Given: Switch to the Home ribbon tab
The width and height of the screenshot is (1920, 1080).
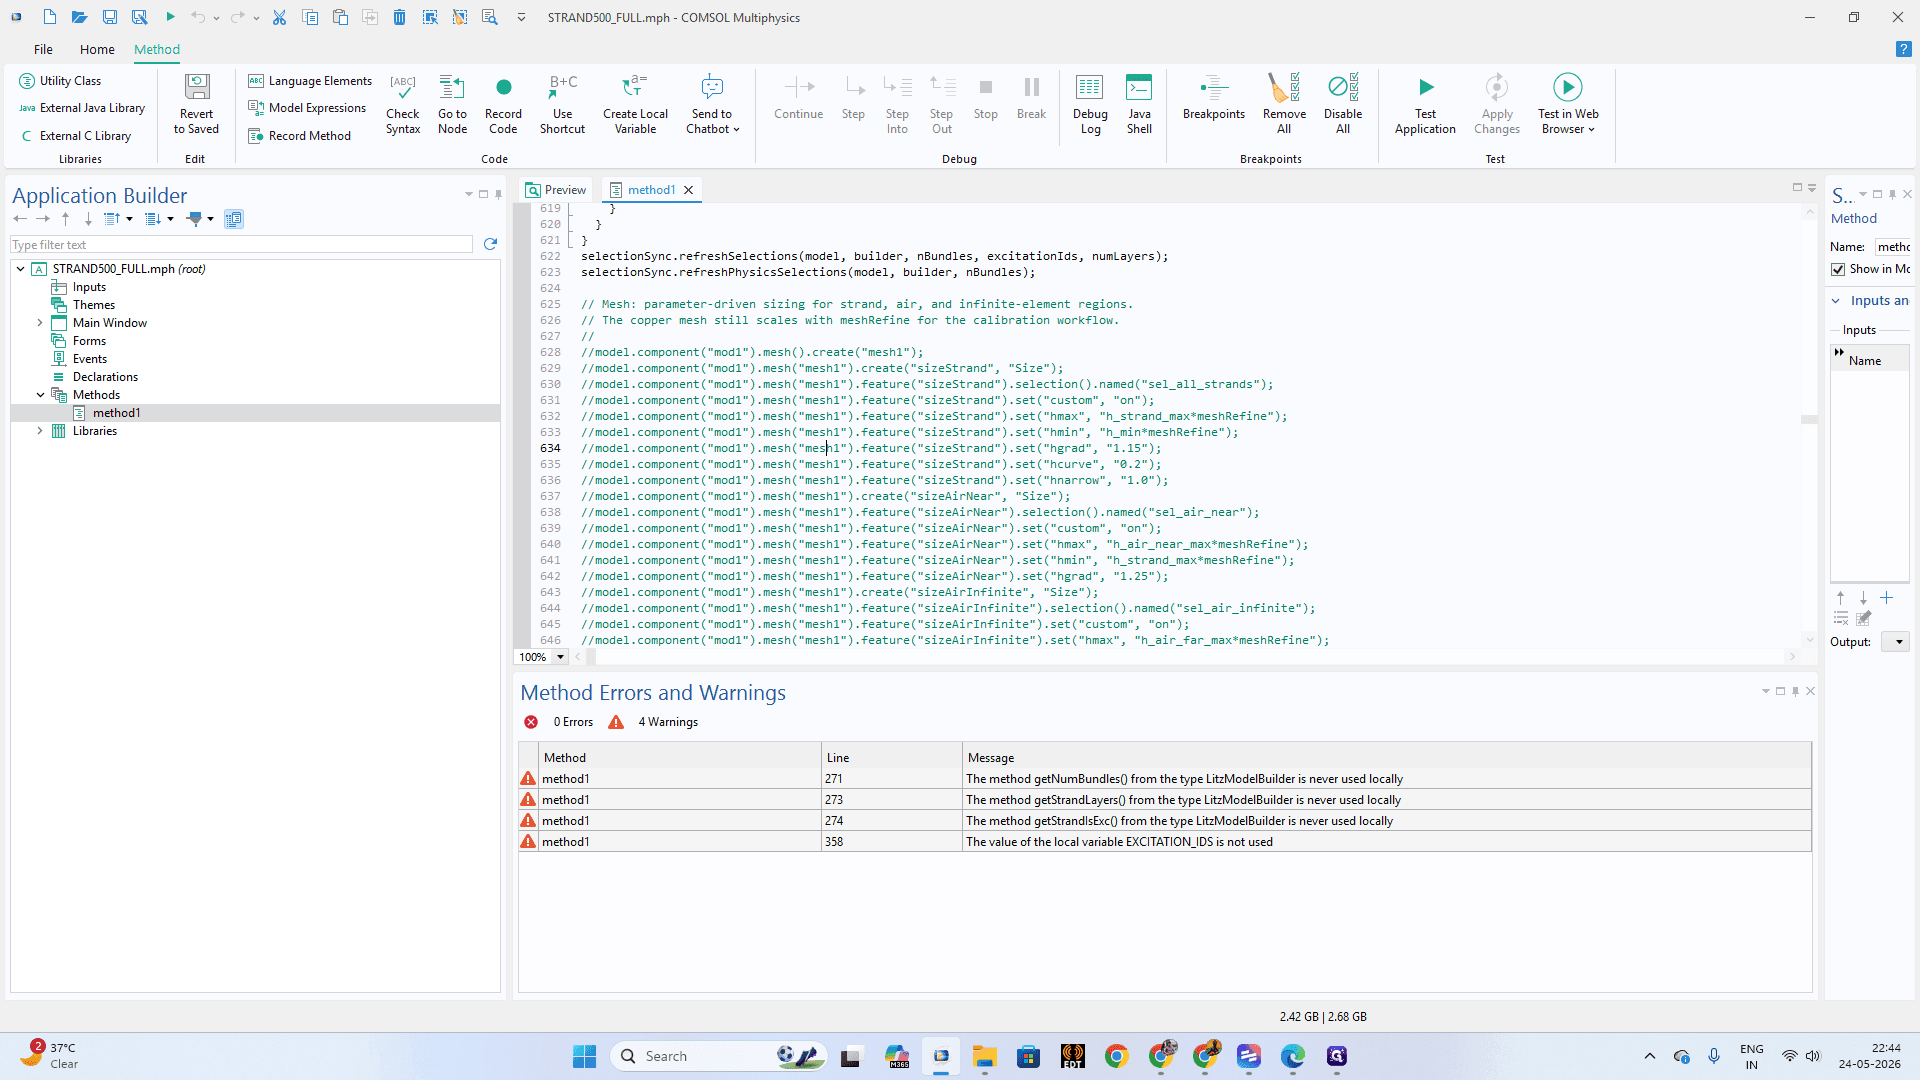Looking at the screenshot, I should [x=97, y=49].
